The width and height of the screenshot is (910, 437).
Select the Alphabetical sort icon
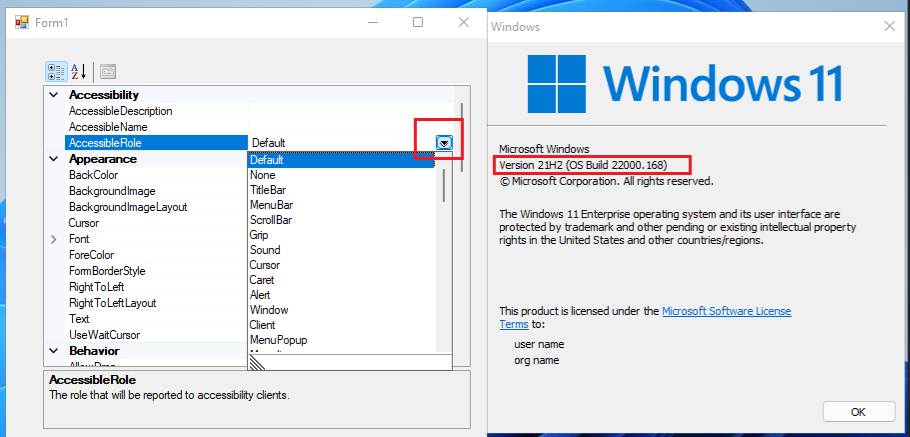(x=78, y=71)
